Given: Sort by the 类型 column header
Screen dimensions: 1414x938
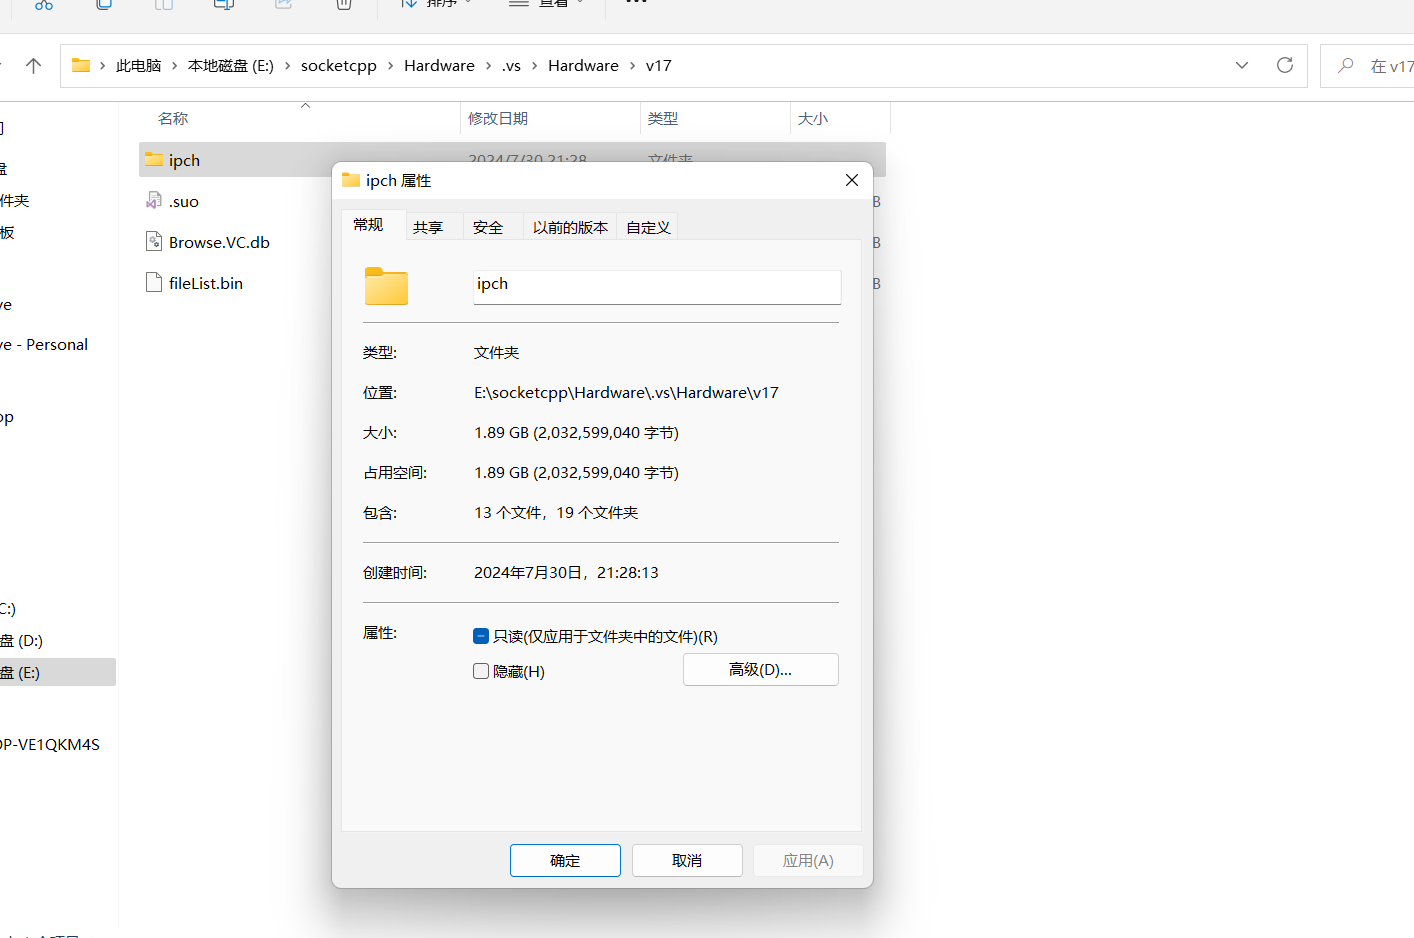Looking at the screenshot, I should (x=663, y=118).
